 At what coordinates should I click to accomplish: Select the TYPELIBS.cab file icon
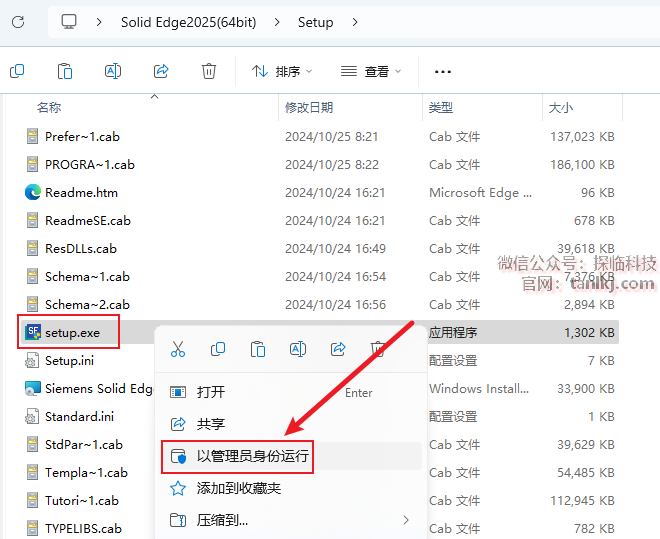tap(32, 528)
